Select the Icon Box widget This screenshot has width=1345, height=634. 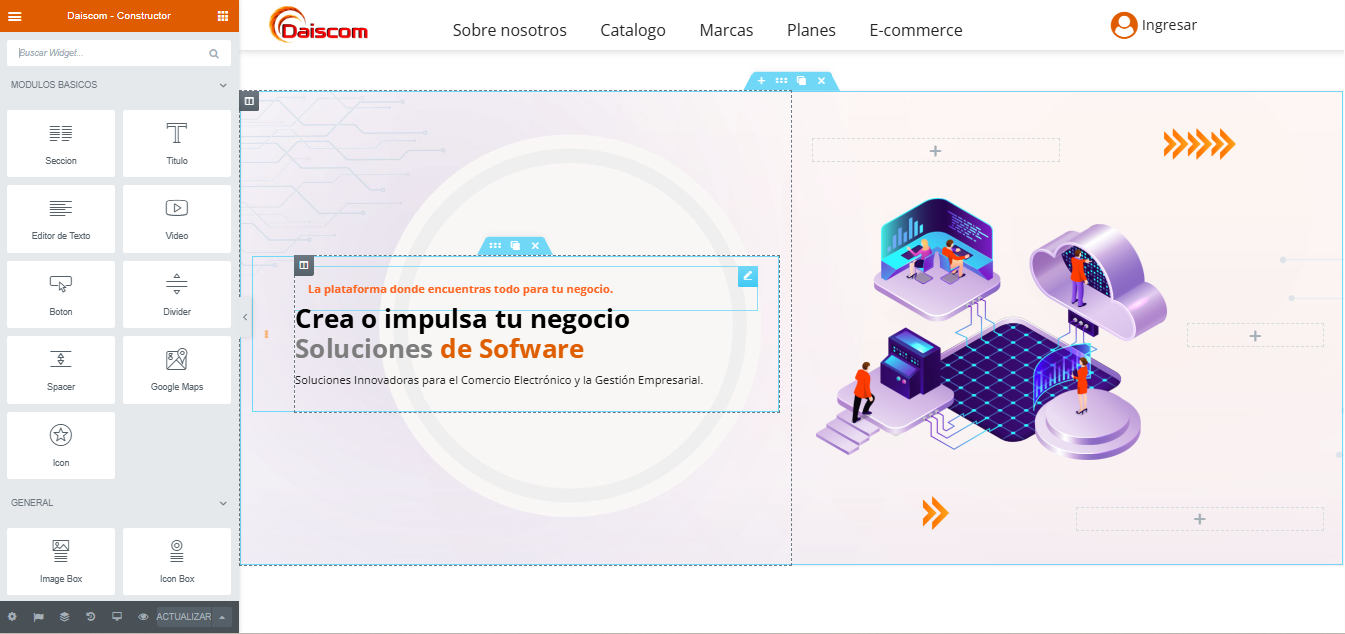[x=177, y=561]
